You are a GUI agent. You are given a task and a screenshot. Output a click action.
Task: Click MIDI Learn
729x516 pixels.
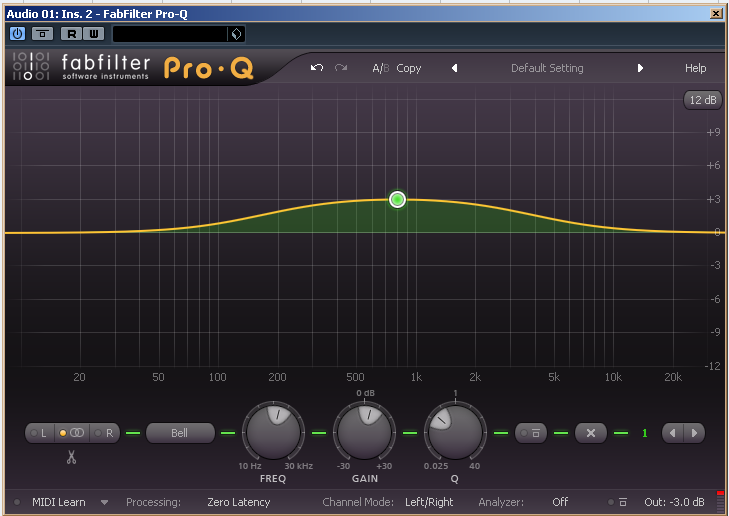59,502
